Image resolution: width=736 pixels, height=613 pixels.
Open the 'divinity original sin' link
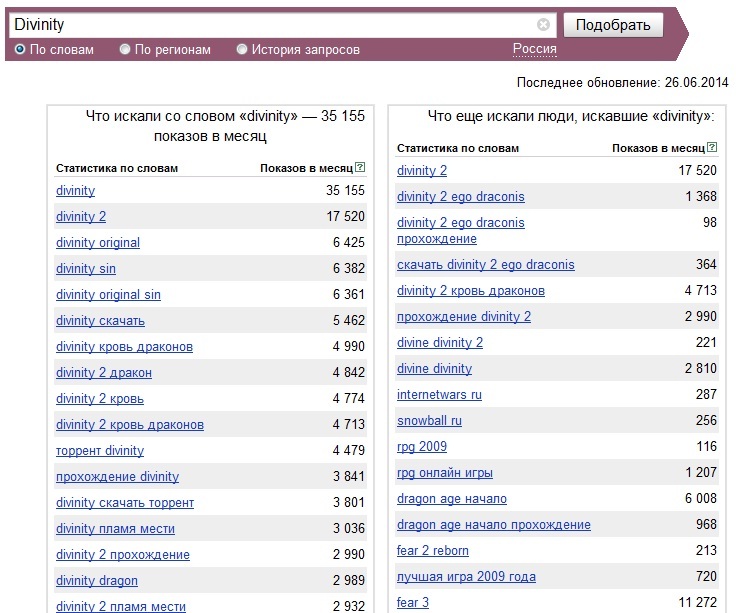108,295
